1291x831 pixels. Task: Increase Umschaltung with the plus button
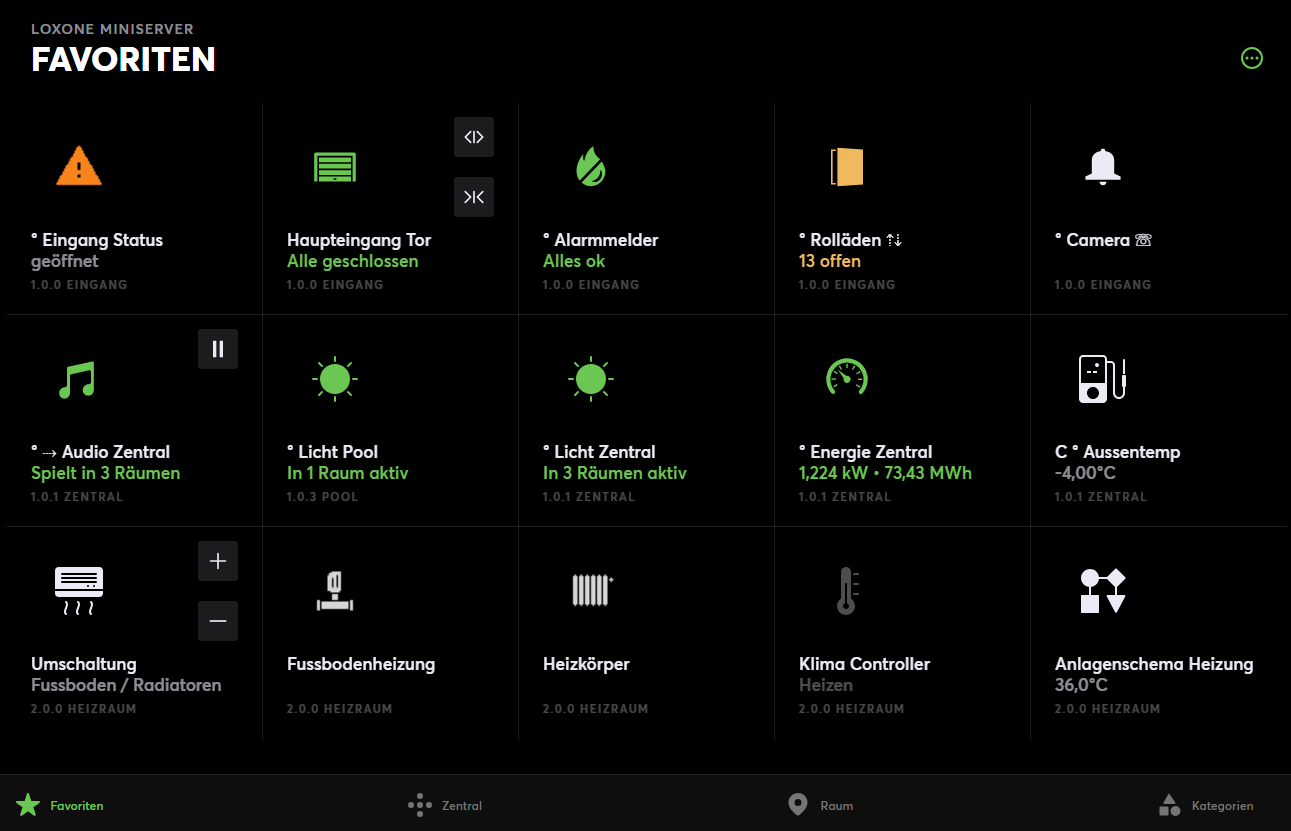click(x=218, y=561)
